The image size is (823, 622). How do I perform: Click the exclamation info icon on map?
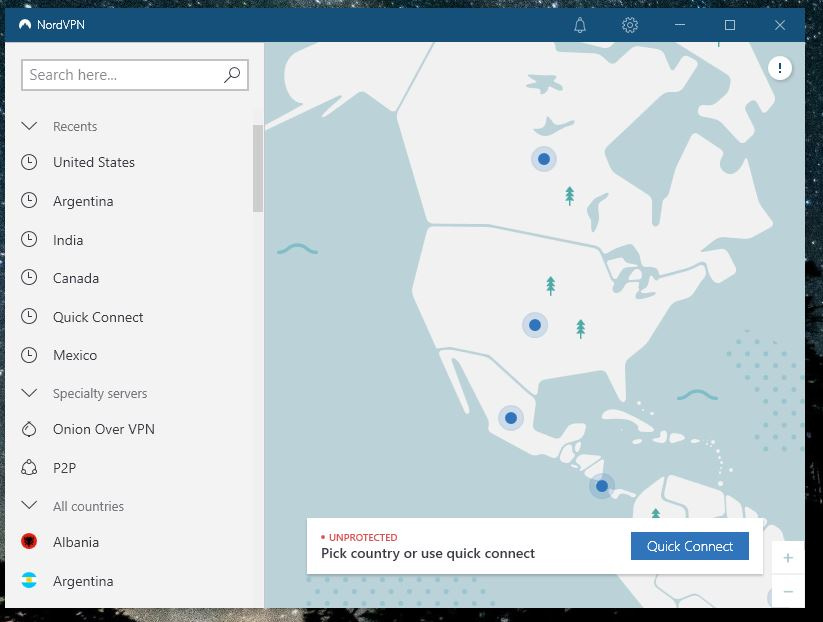click(x=779, y=68)
